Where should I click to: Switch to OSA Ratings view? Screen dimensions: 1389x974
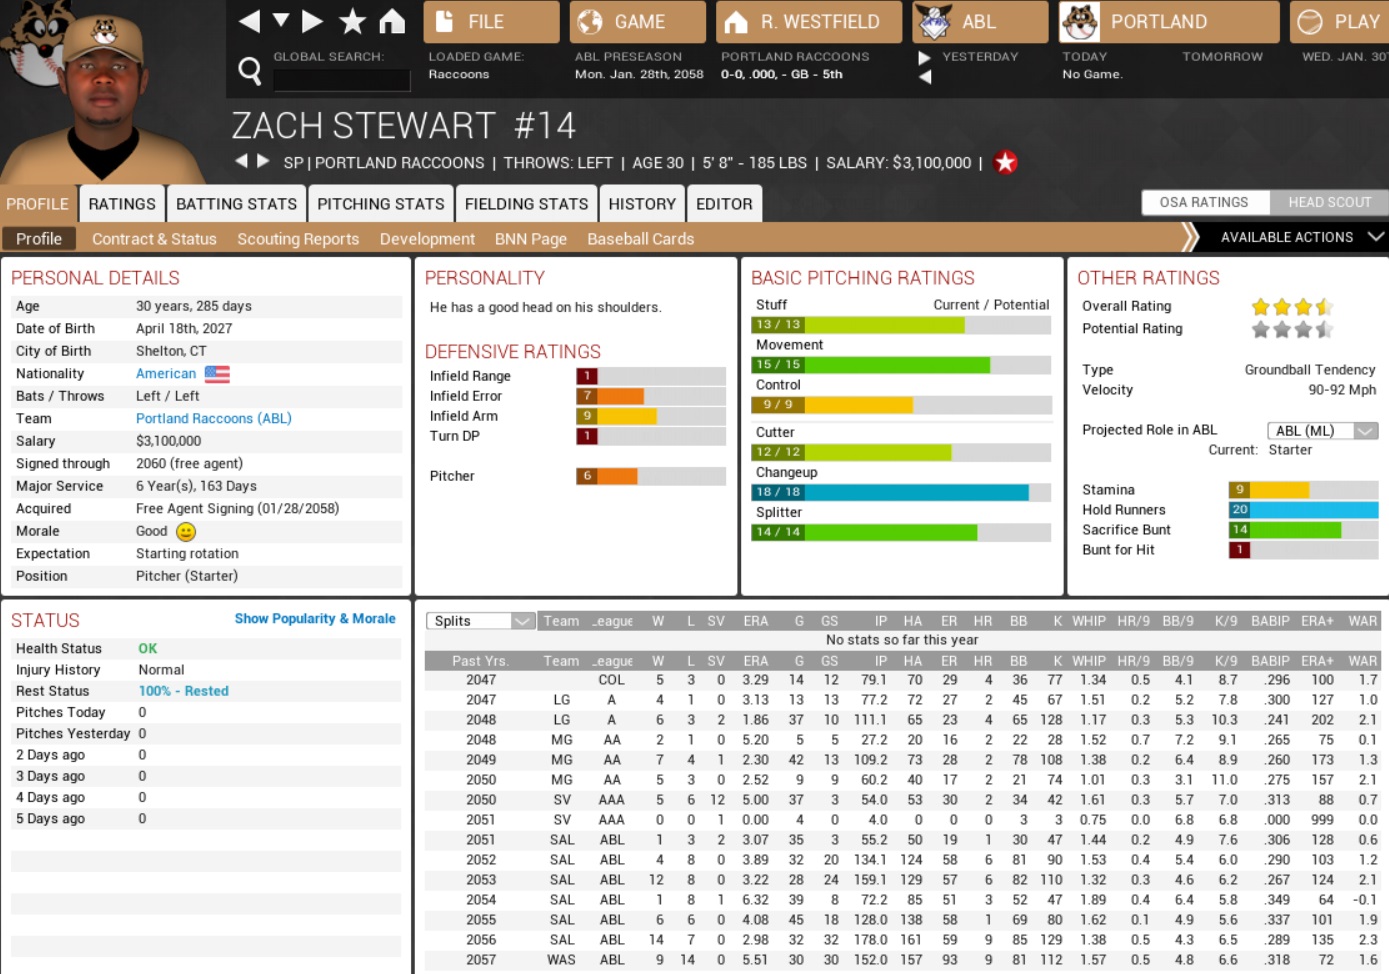click(x=1204, y=202)
